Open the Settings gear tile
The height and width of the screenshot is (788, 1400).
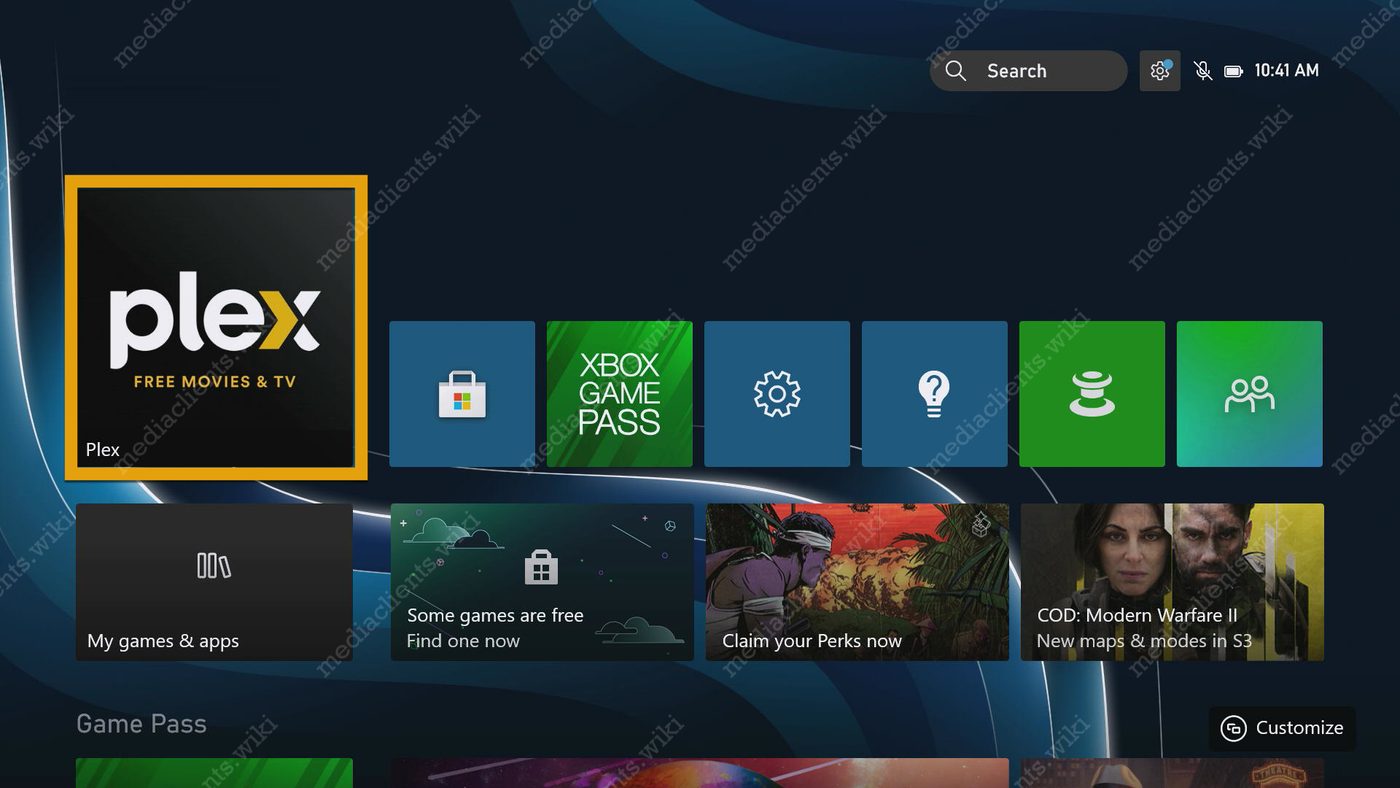777,394
